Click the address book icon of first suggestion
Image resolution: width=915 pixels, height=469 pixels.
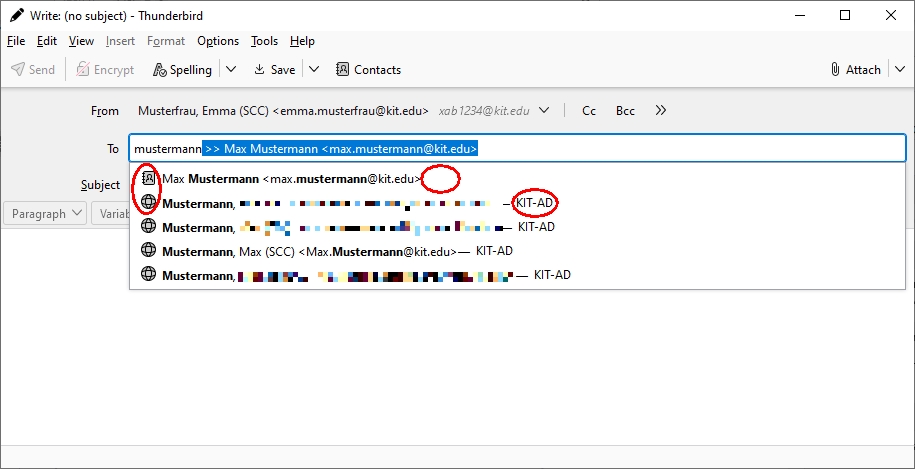[149, 178]
